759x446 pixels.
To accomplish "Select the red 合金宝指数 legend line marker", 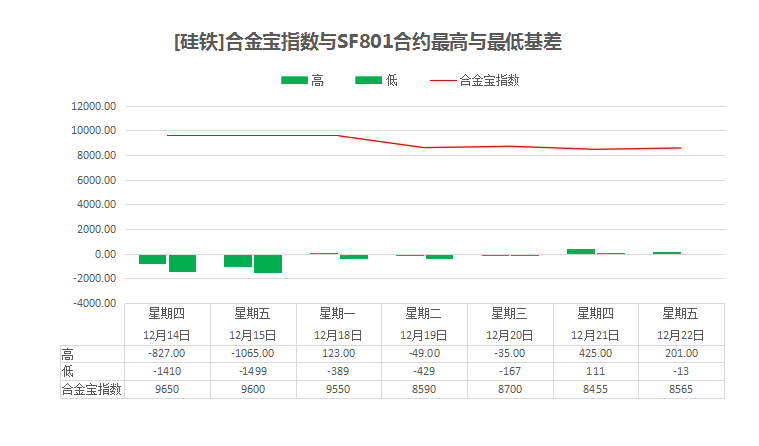I will 442,81.
